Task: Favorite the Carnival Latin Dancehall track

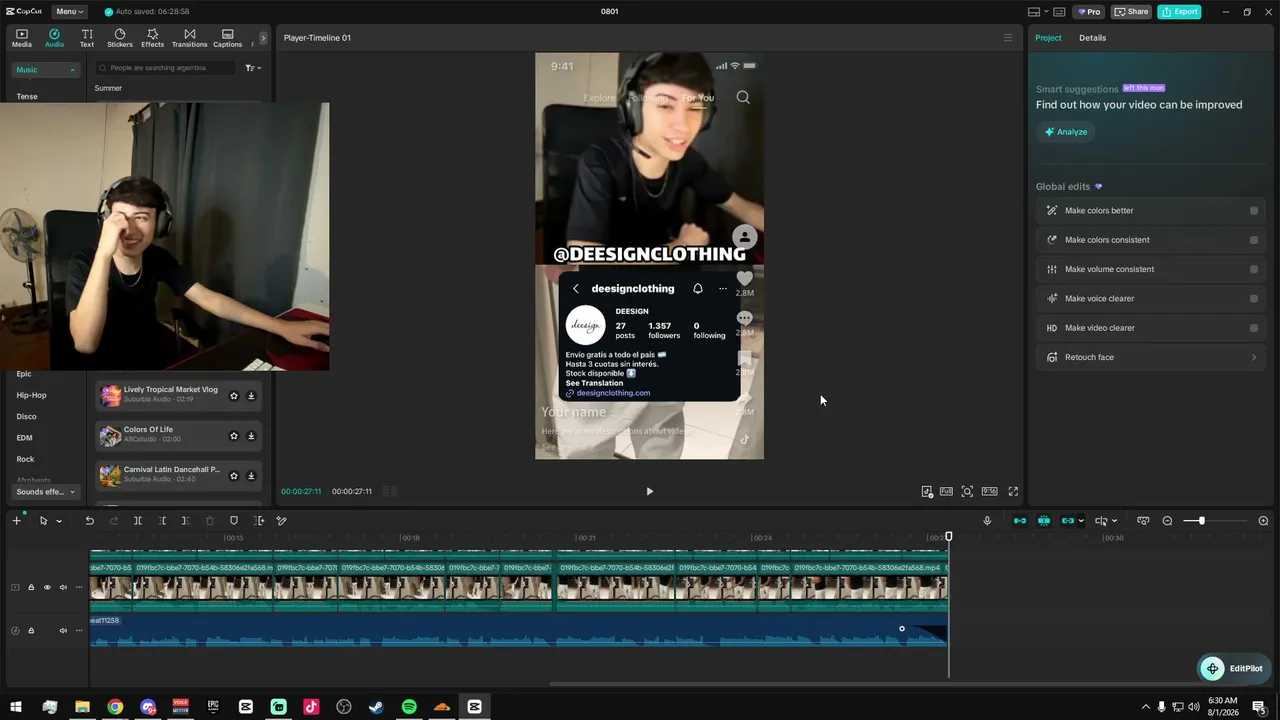Action: click(x=234, y=476)
